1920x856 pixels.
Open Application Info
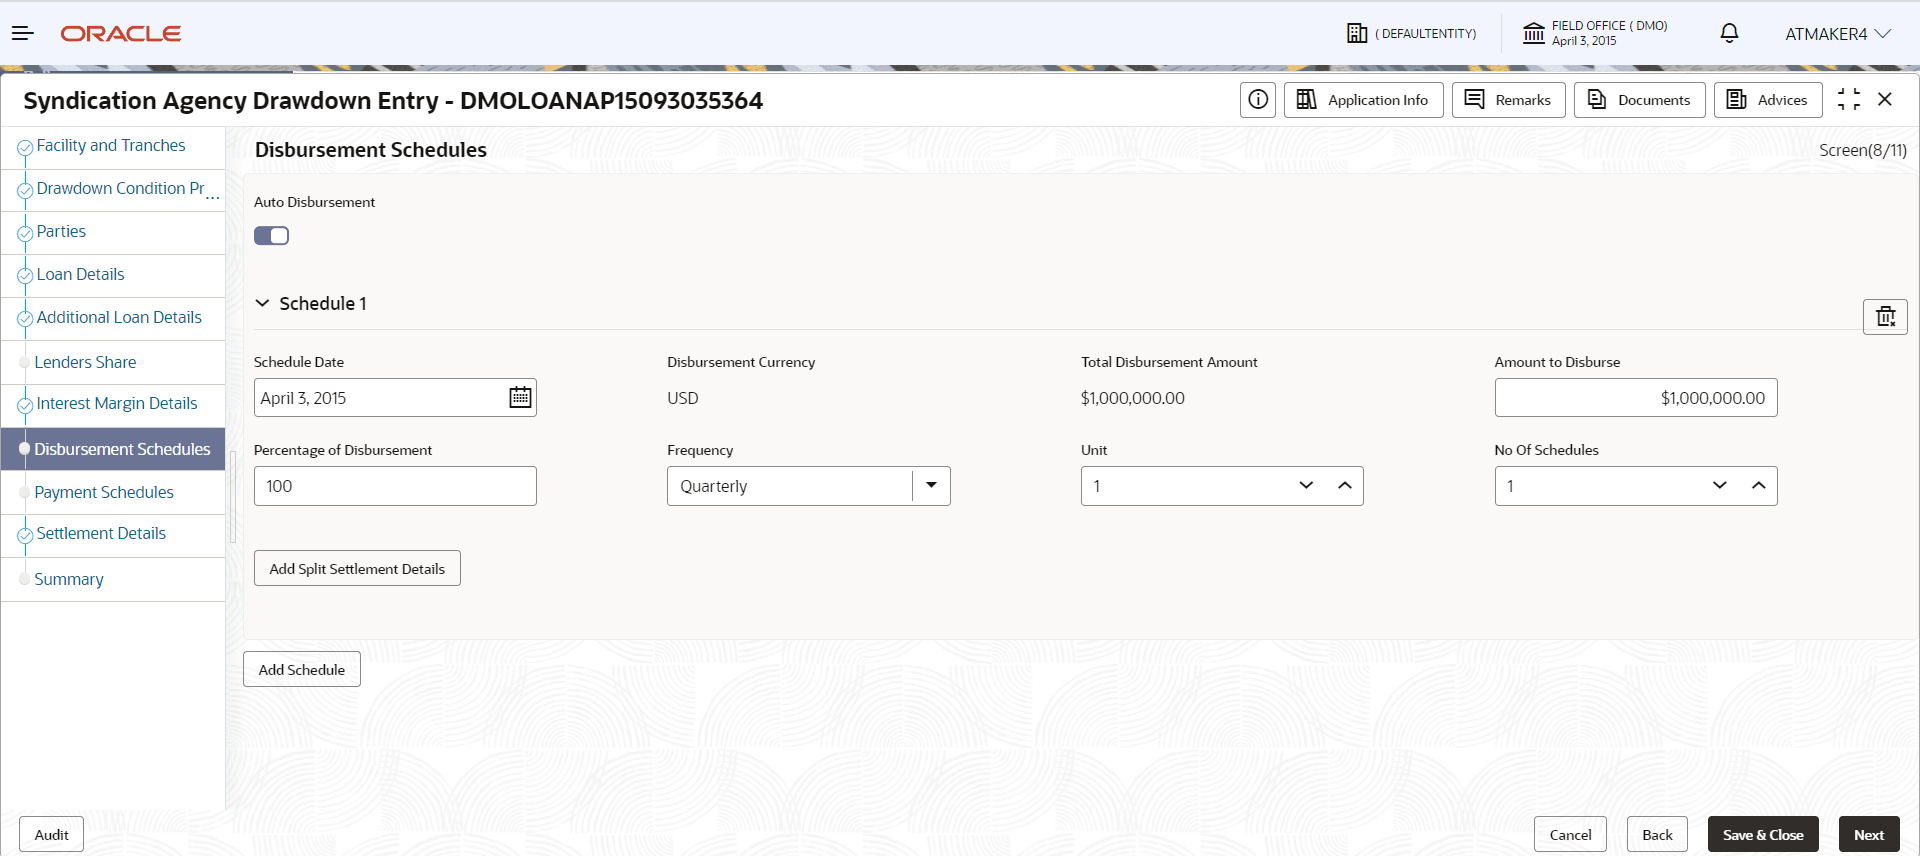(x=1363, y=100)
